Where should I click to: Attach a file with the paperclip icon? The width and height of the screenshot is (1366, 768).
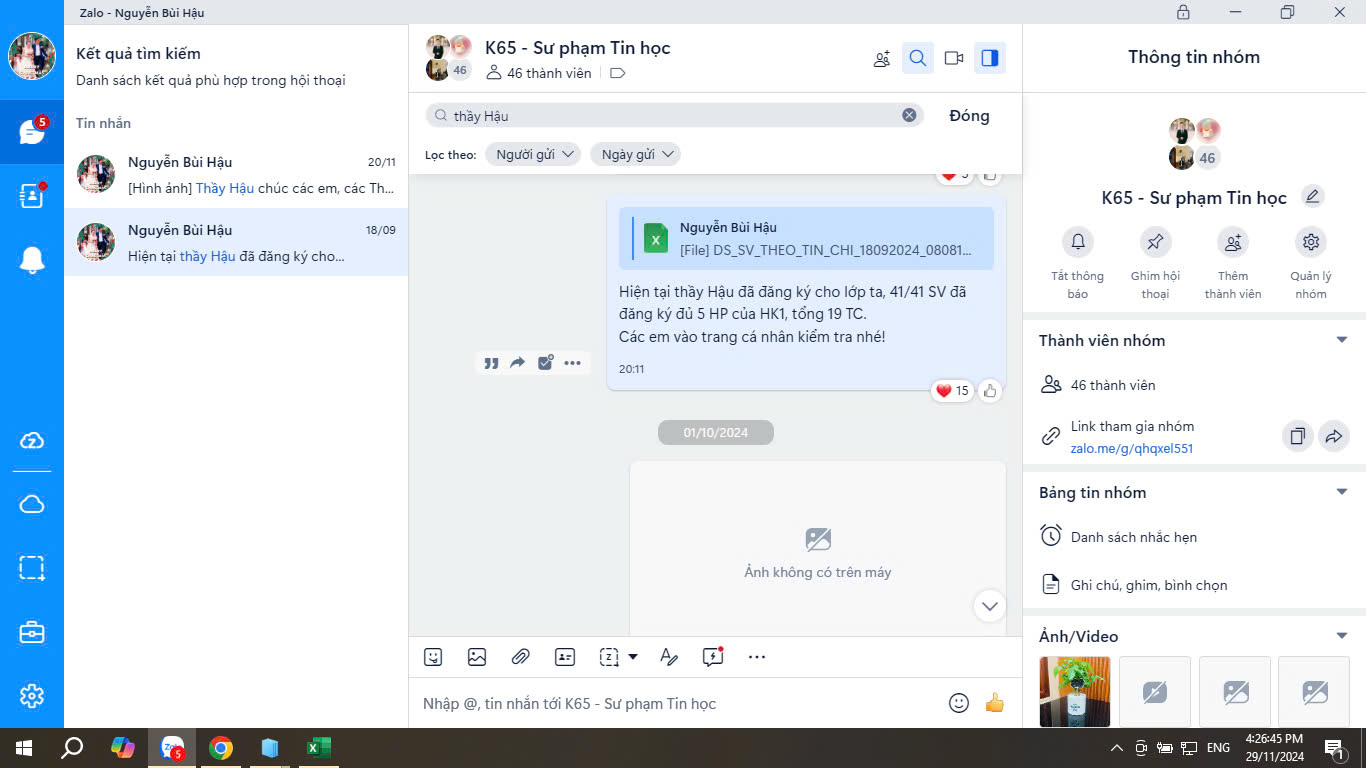pyautogui.click(x=520, y=657)
